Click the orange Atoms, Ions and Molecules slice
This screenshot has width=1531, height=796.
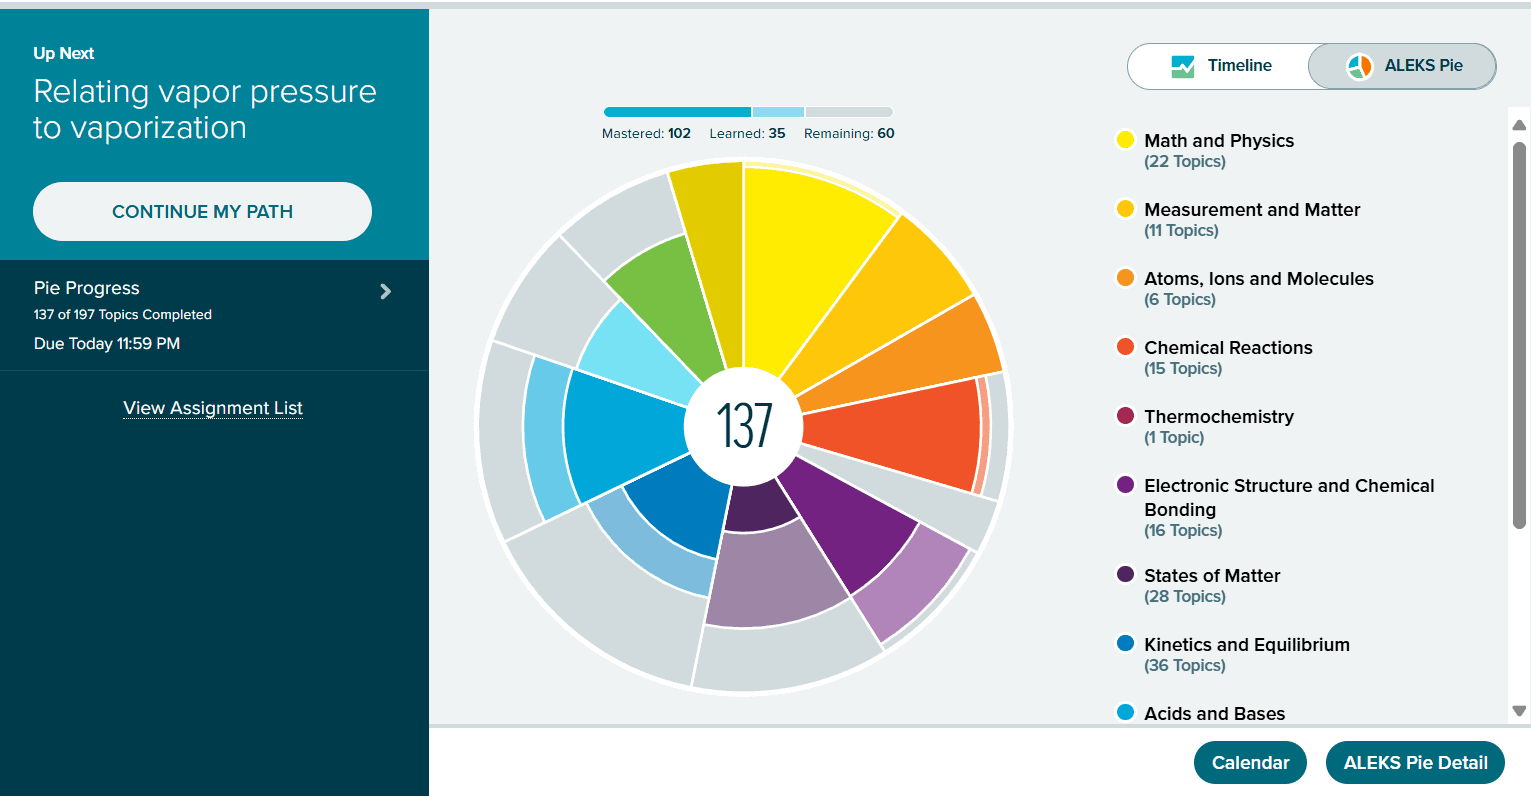point(940,340)
